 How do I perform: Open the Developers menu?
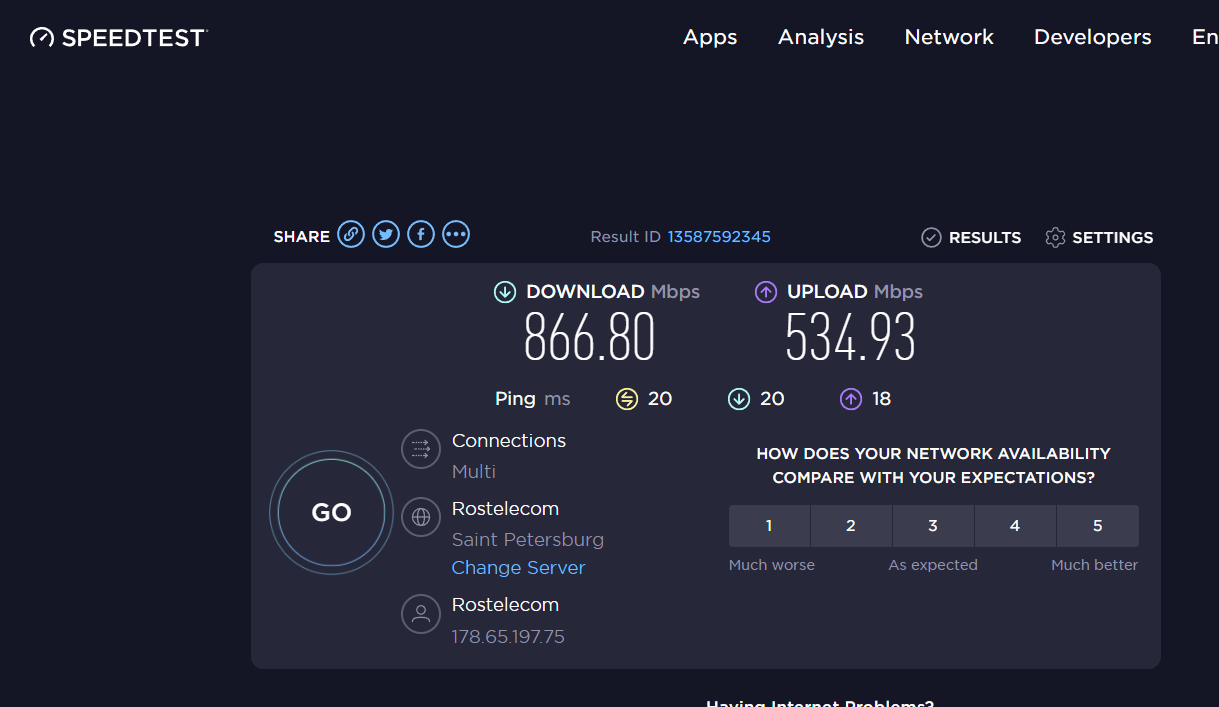1092,37
